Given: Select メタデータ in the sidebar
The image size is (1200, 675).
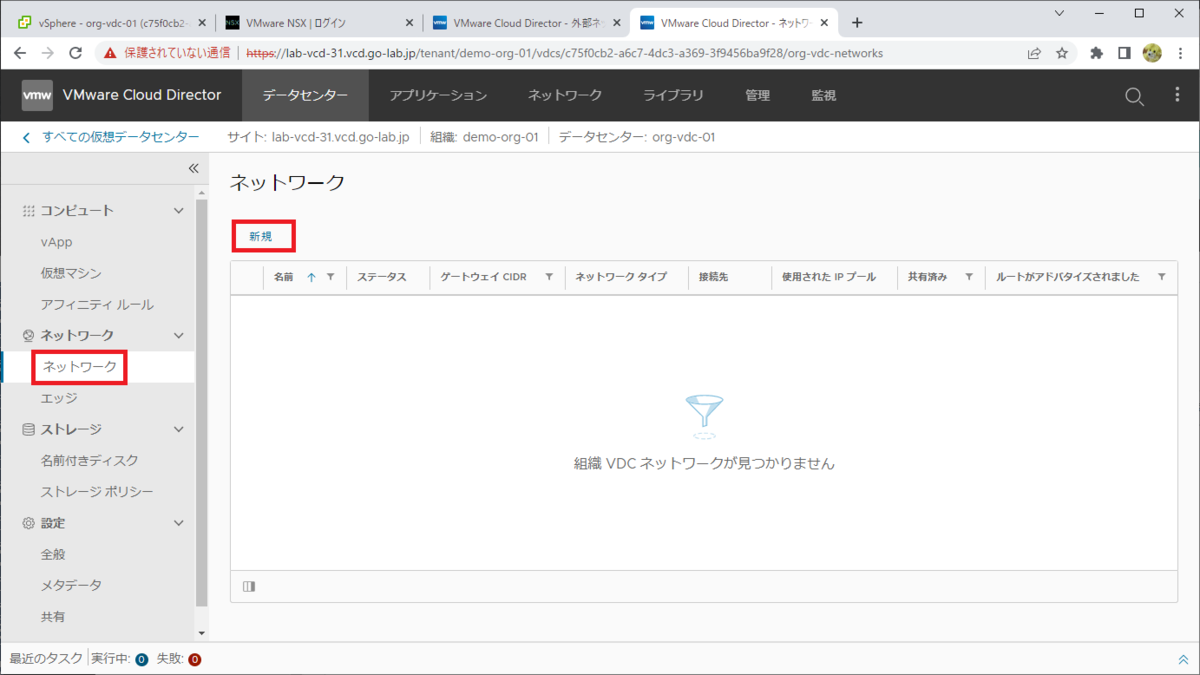Looking at the screenshot, I should pos(71,585).
